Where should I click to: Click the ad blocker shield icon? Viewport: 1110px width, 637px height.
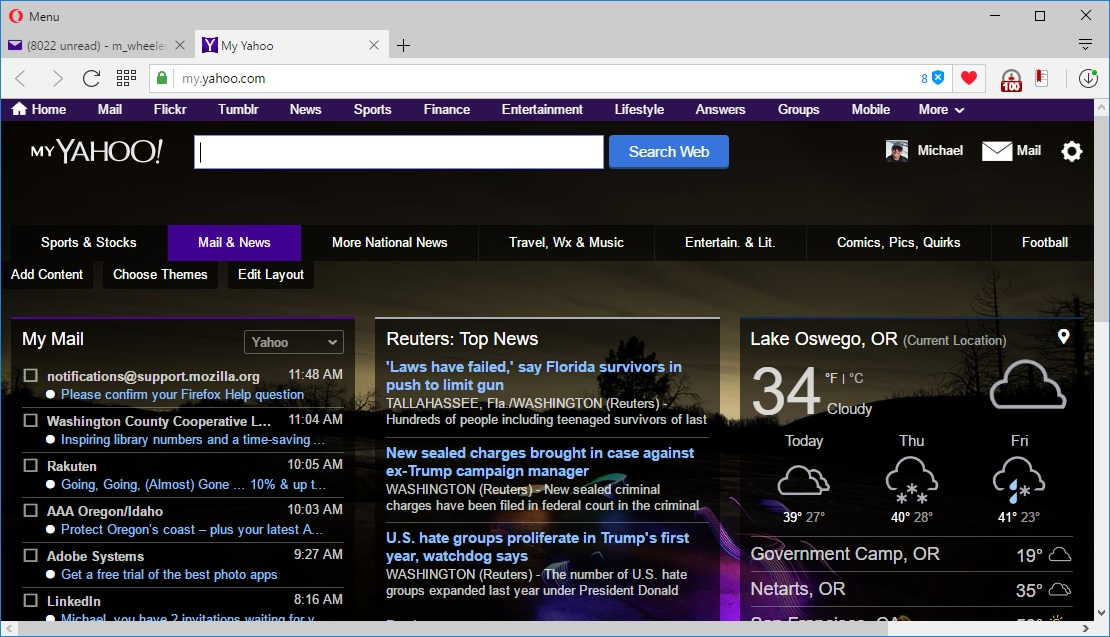(938, 78)
